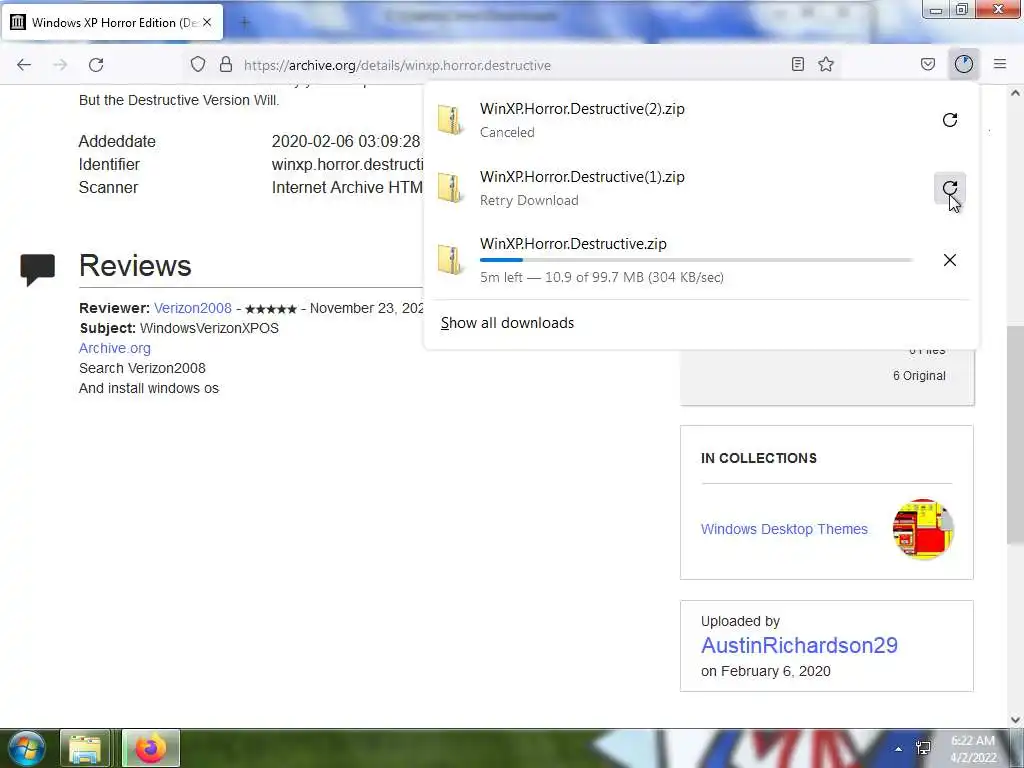
Task: Click the download progress bar
Action: click(696, 260)
